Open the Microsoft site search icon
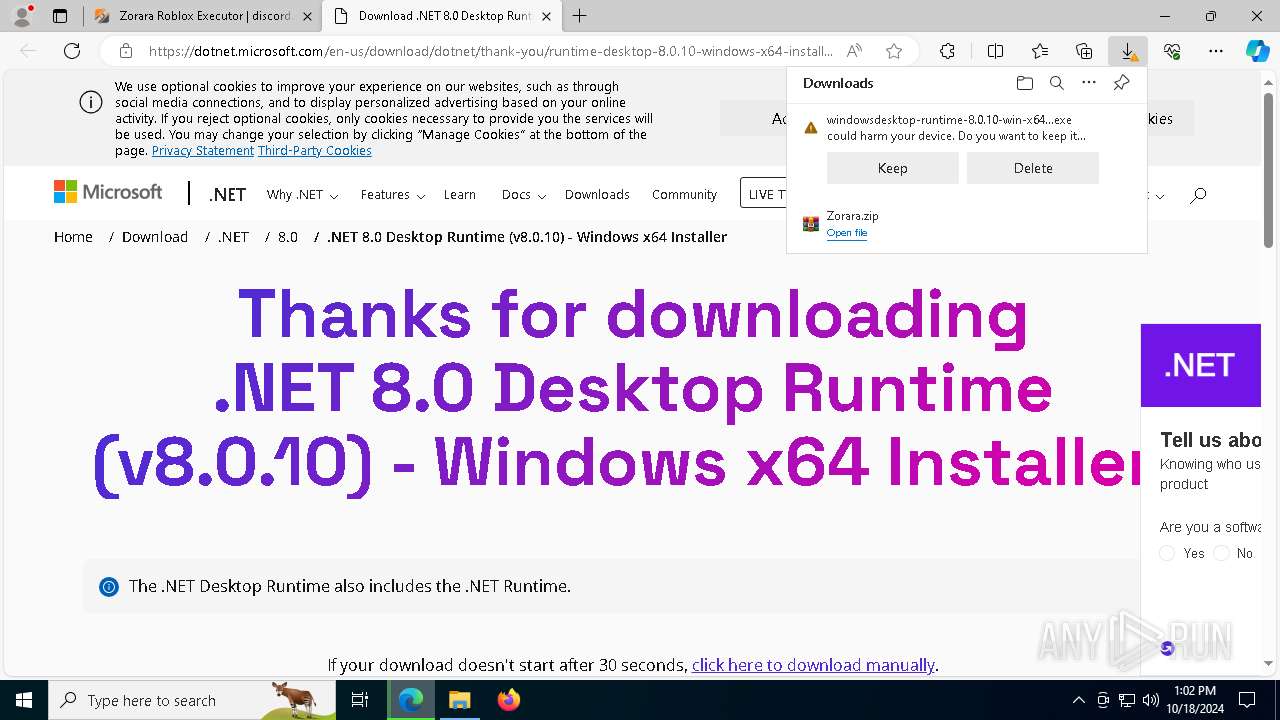 point(1198,195)
